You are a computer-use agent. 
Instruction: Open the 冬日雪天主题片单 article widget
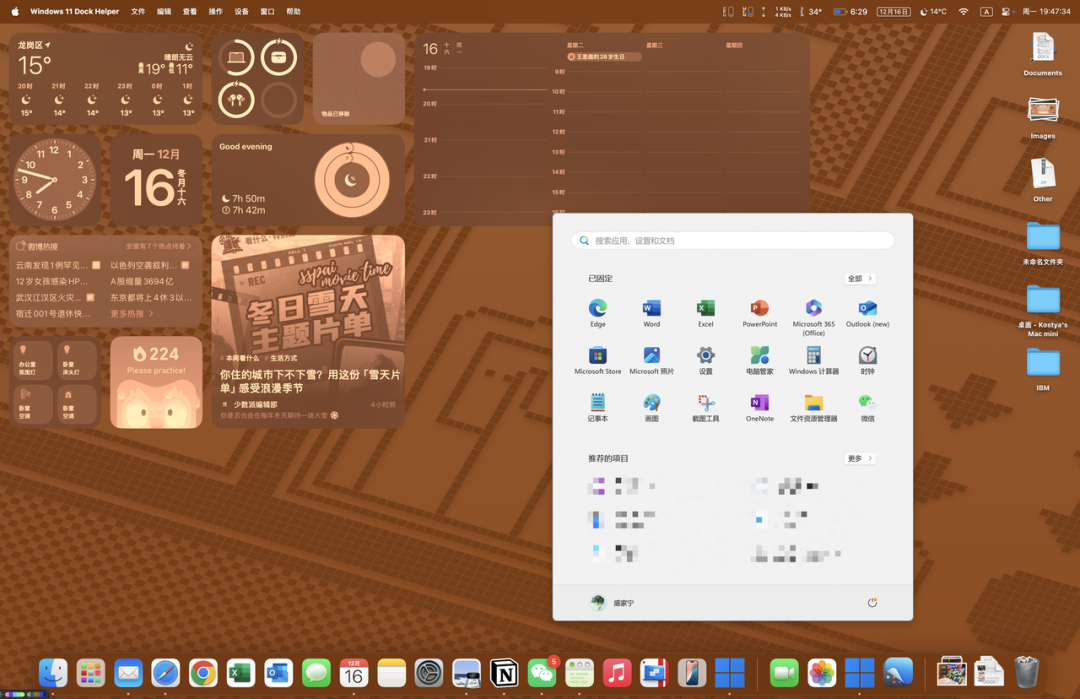tap(308, 331)
